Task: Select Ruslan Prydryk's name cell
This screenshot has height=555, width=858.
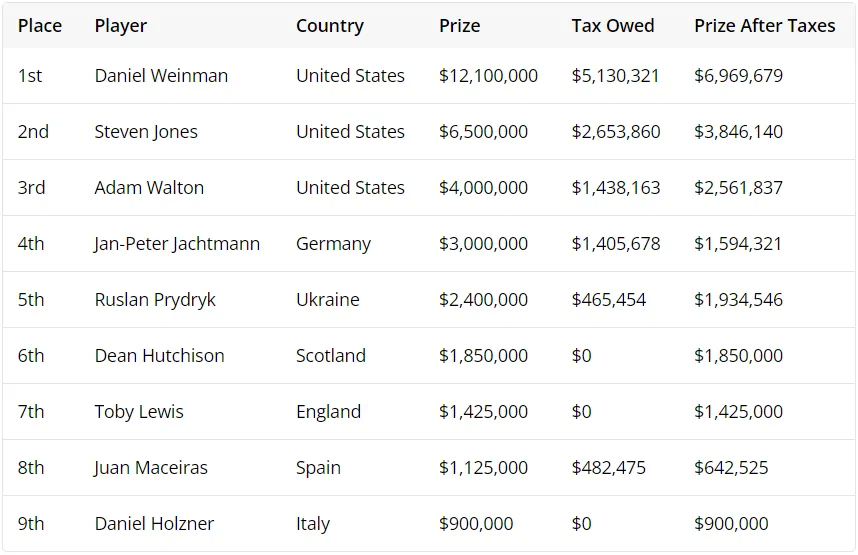Action: 155,300
